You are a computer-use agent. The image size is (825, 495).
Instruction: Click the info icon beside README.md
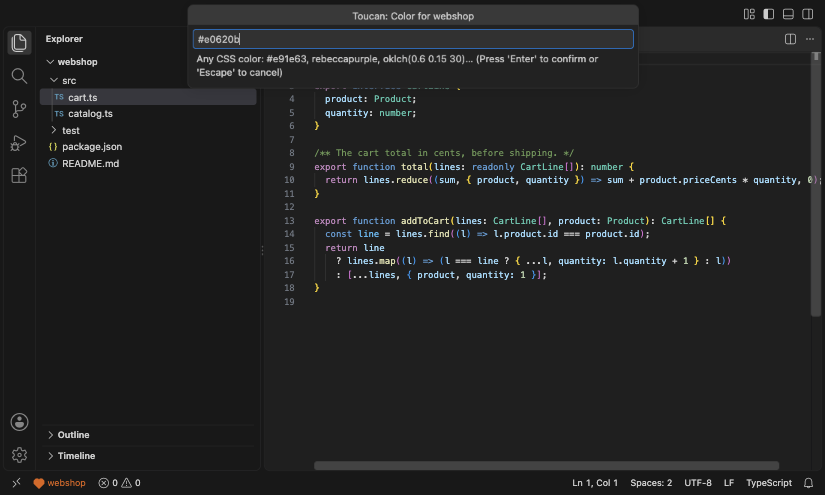pos(53,163)
